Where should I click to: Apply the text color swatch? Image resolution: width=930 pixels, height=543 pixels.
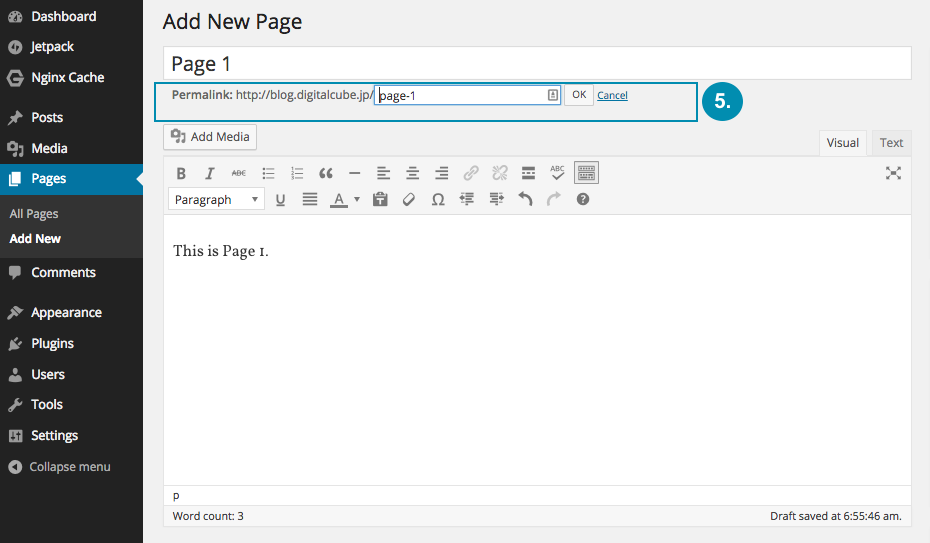coord(338,200)
